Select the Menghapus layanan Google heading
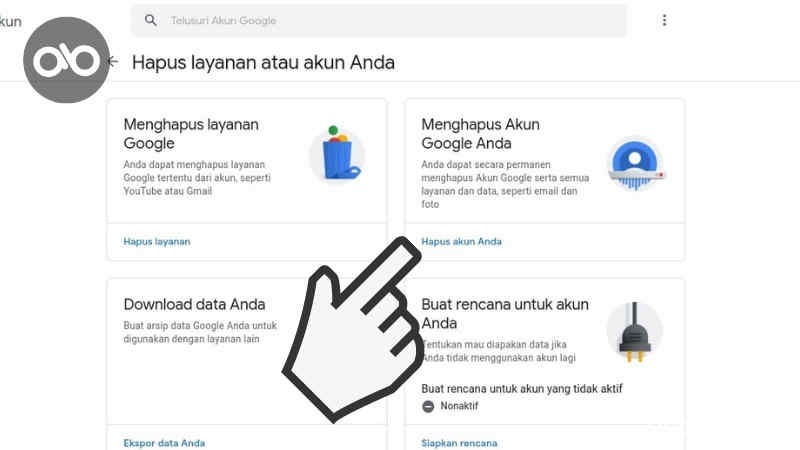 click(191, 134)
